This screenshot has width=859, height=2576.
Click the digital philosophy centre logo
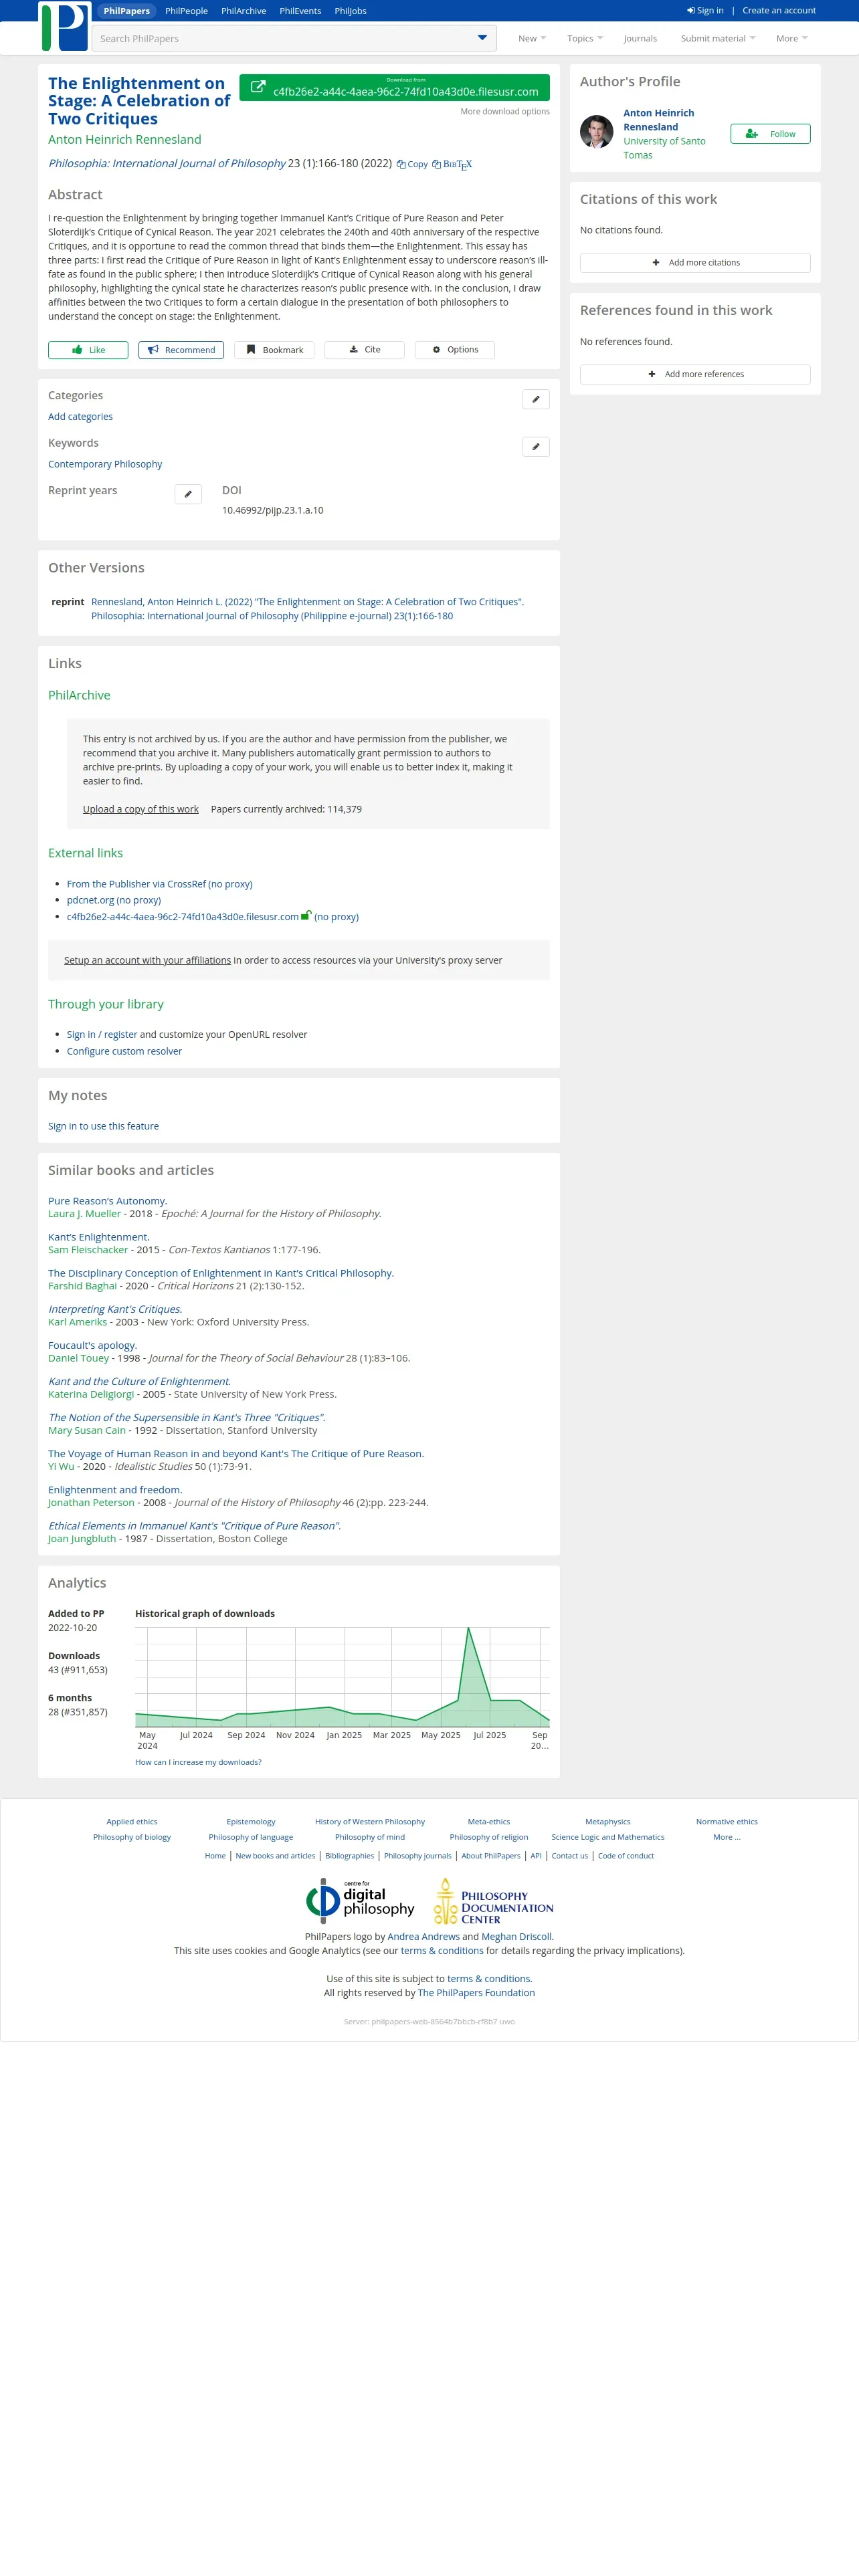(360, 1900)
